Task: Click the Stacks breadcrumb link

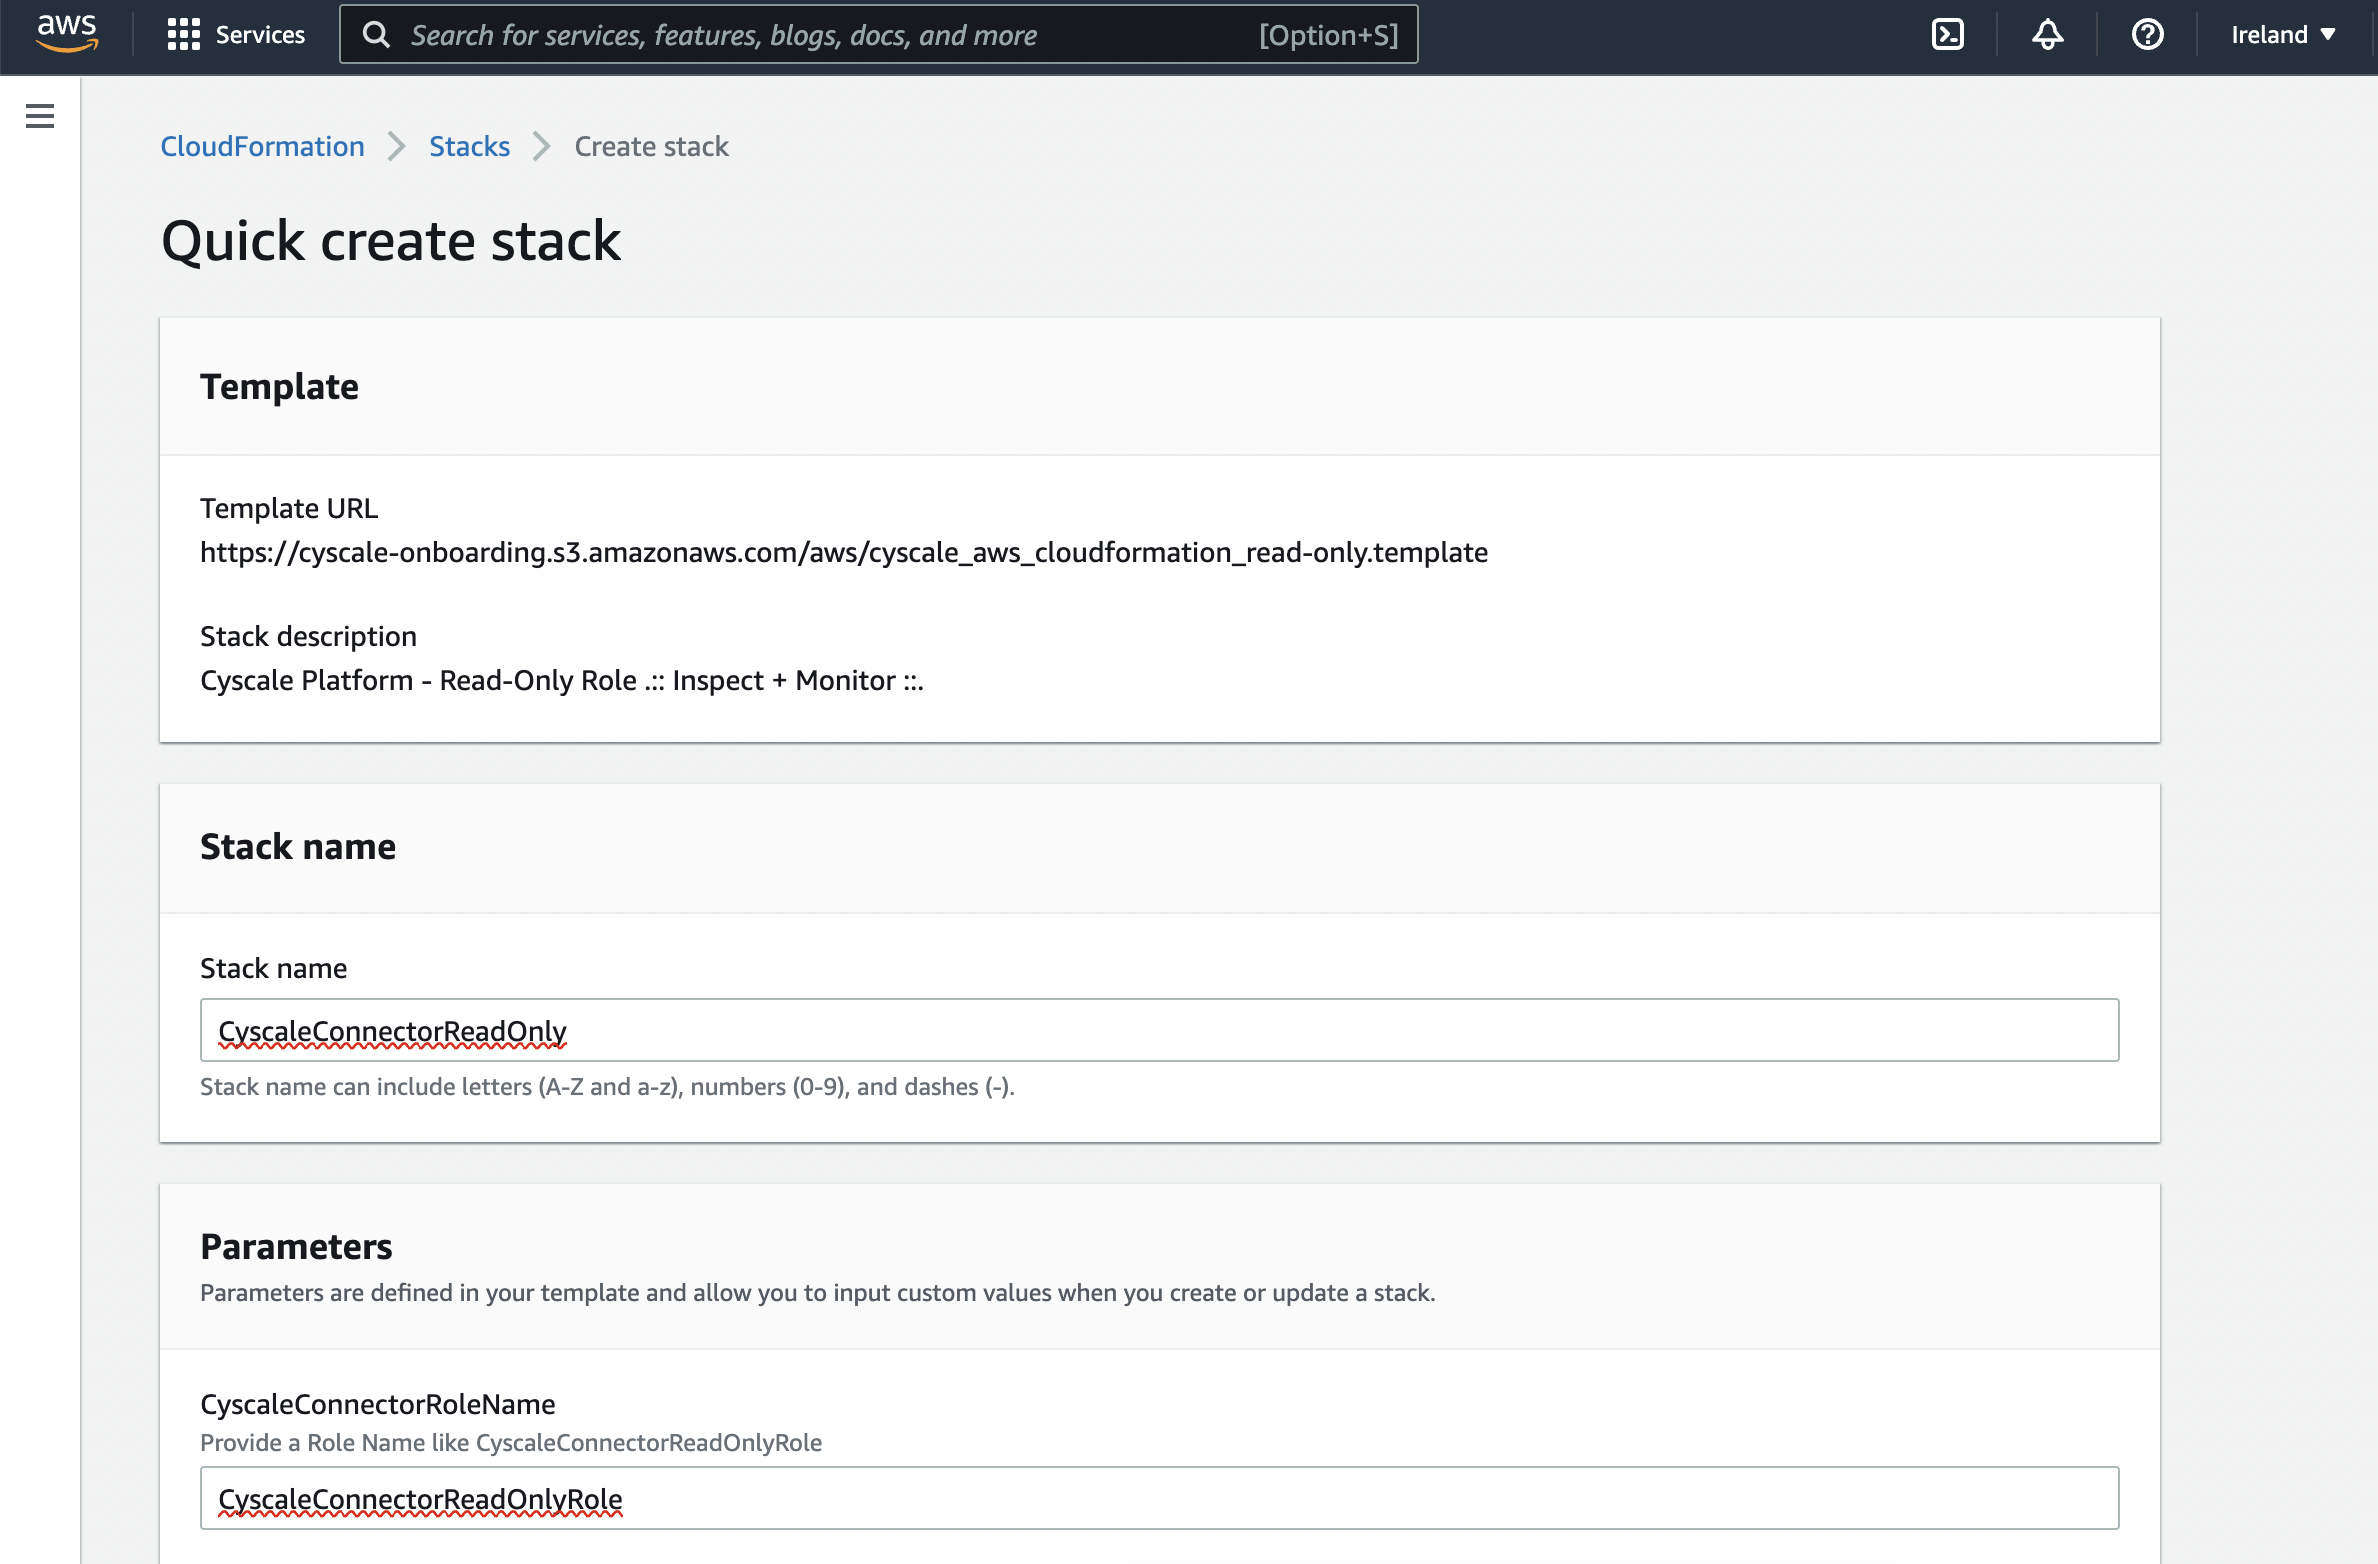Action: pyautogui.click(x=471, y=147)
